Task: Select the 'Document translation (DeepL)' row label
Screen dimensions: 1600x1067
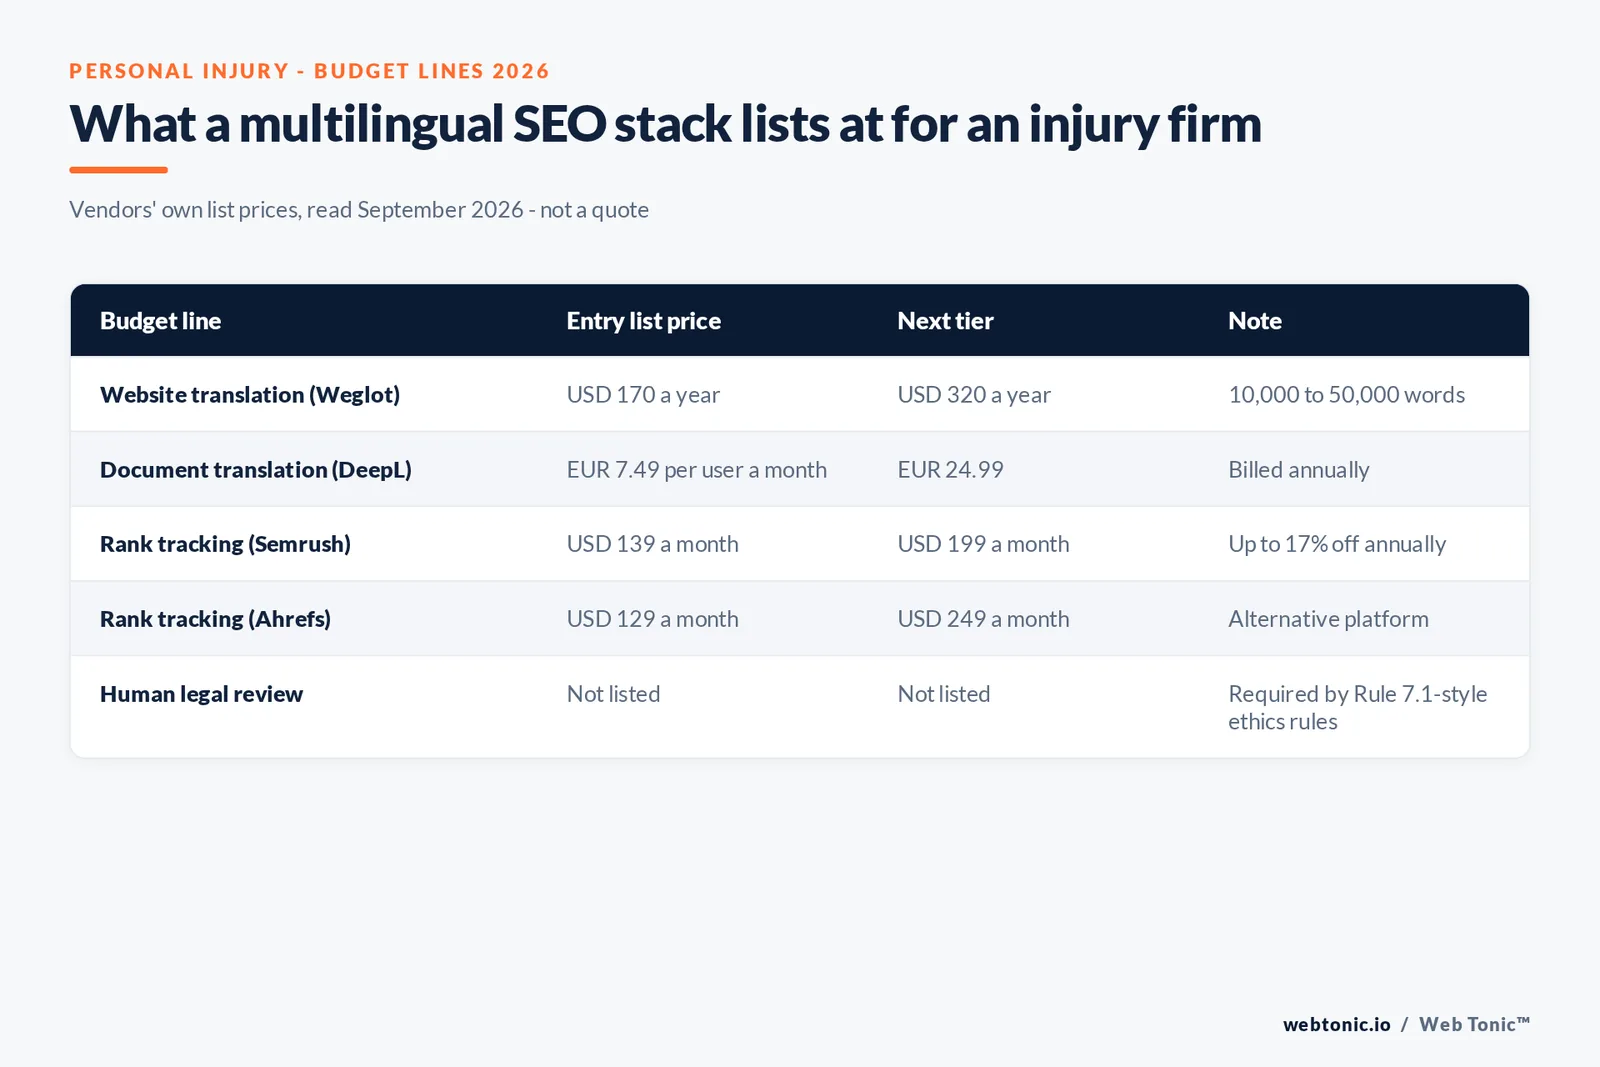Action: point(256,470)
